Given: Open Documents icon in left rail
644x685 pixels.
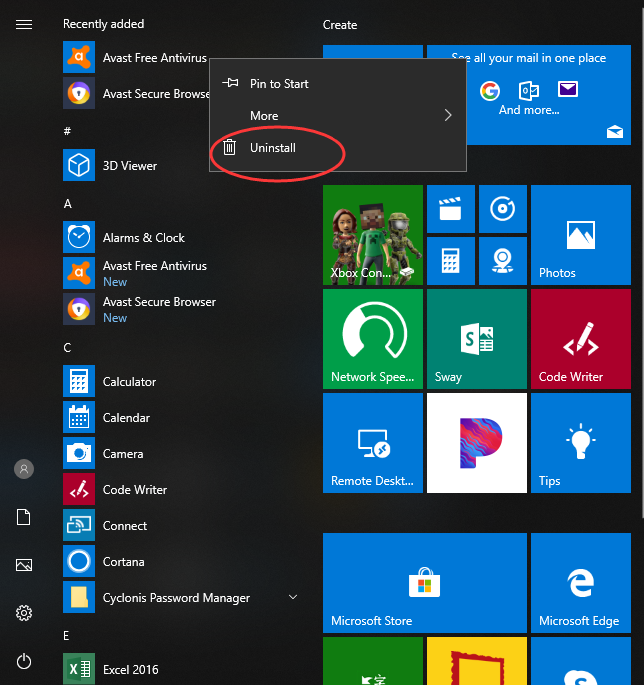Looking at the screenshot, I should (24, 517).
